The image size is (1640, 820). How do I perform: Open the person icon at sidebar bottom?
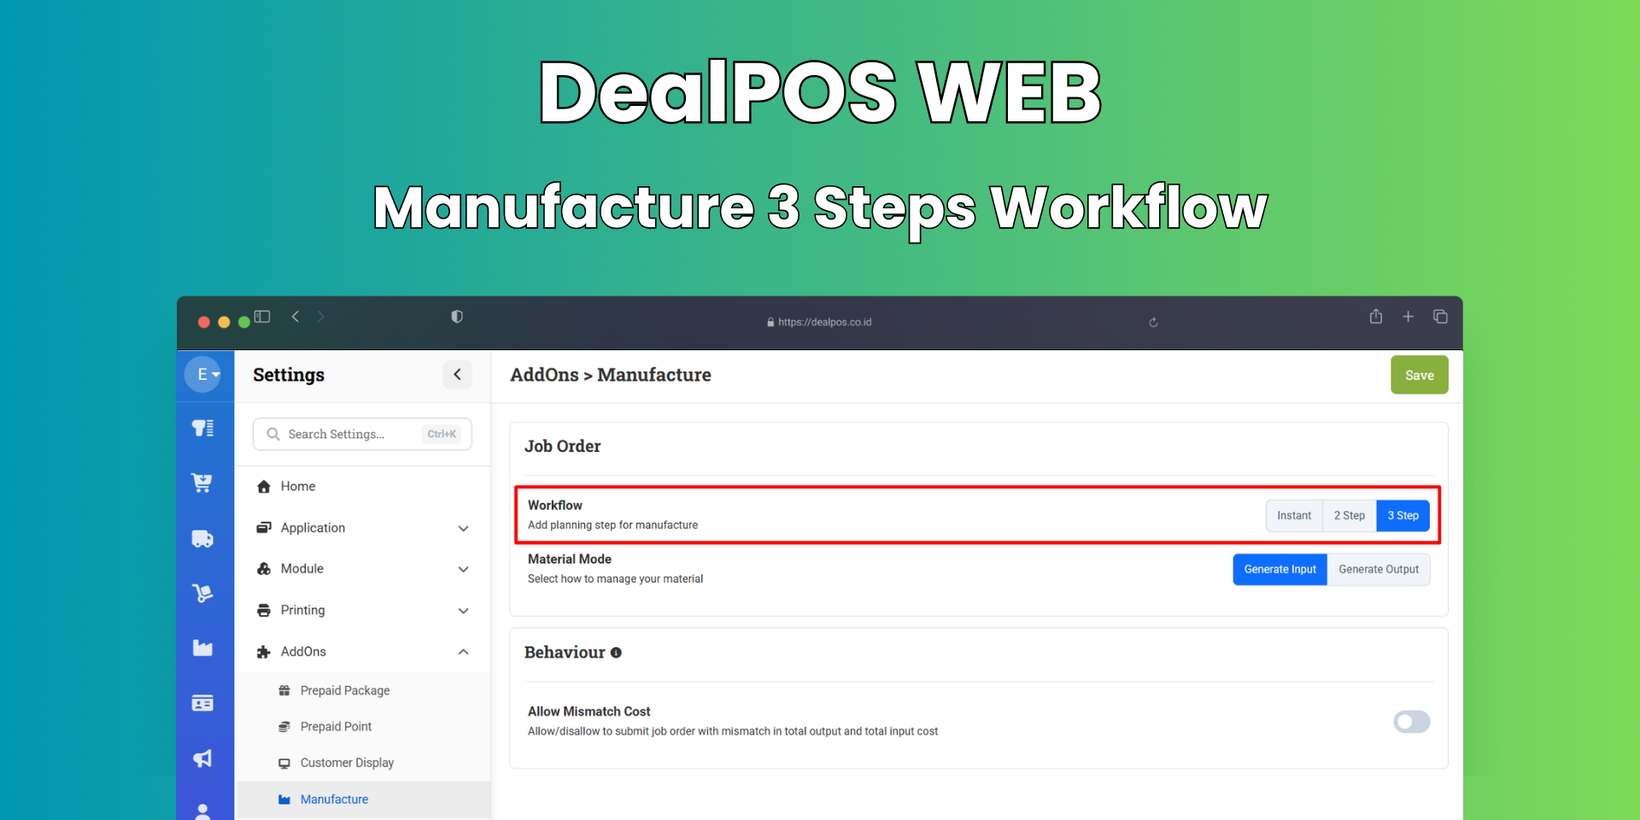[202, 811]
